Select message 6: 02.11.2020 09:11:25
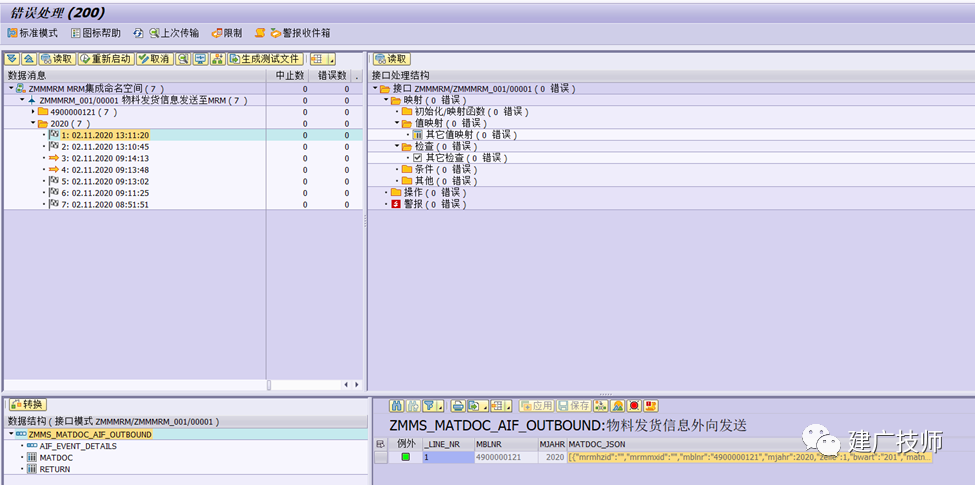Screen dimensions: 975x485 pyautogui.click(x=104, y=193)
